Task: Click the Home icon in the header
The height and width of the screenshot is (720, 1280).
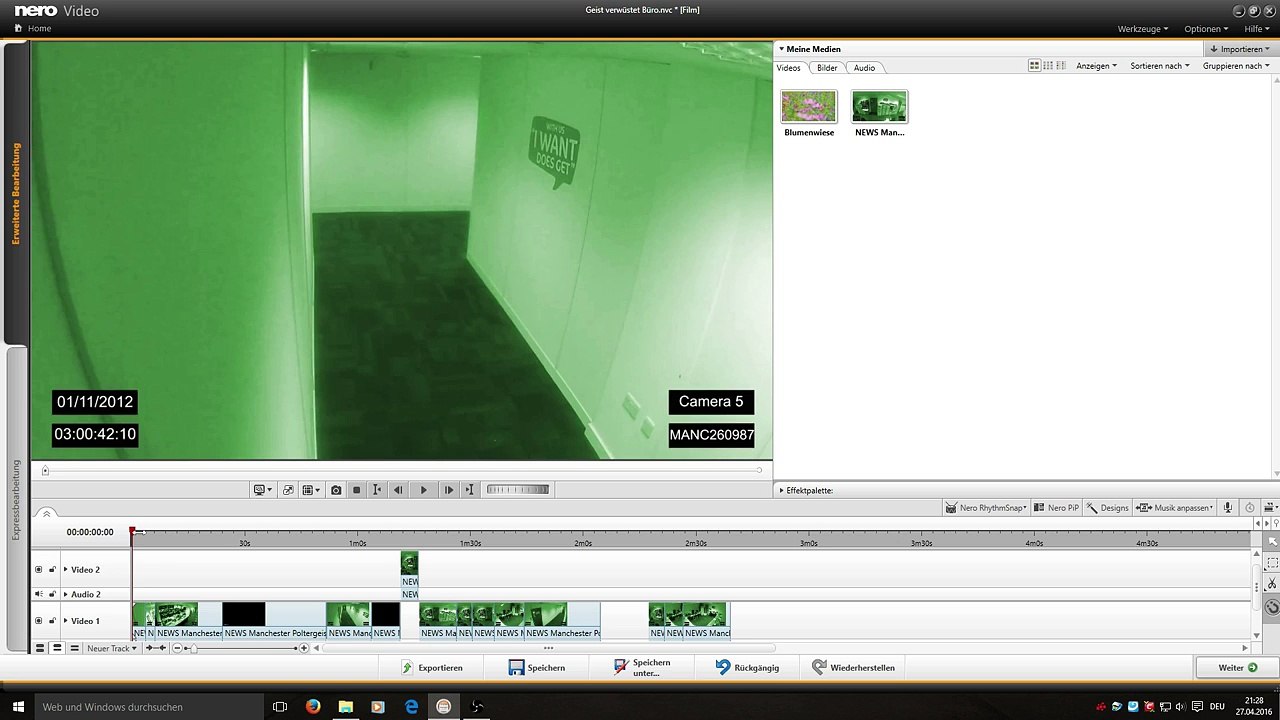Action: tap(18, 28)
